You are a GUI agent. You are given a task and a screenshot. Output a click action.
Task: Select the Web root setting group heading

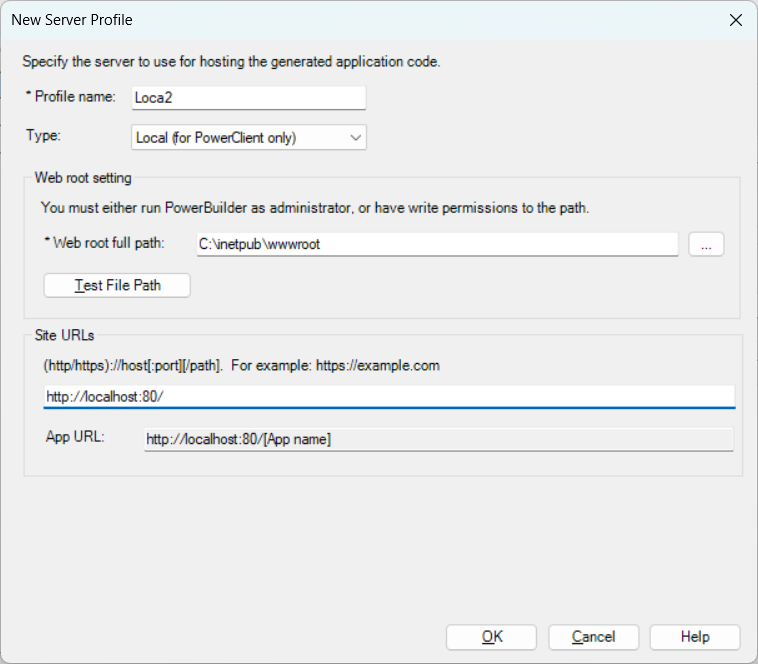[83, 178]
